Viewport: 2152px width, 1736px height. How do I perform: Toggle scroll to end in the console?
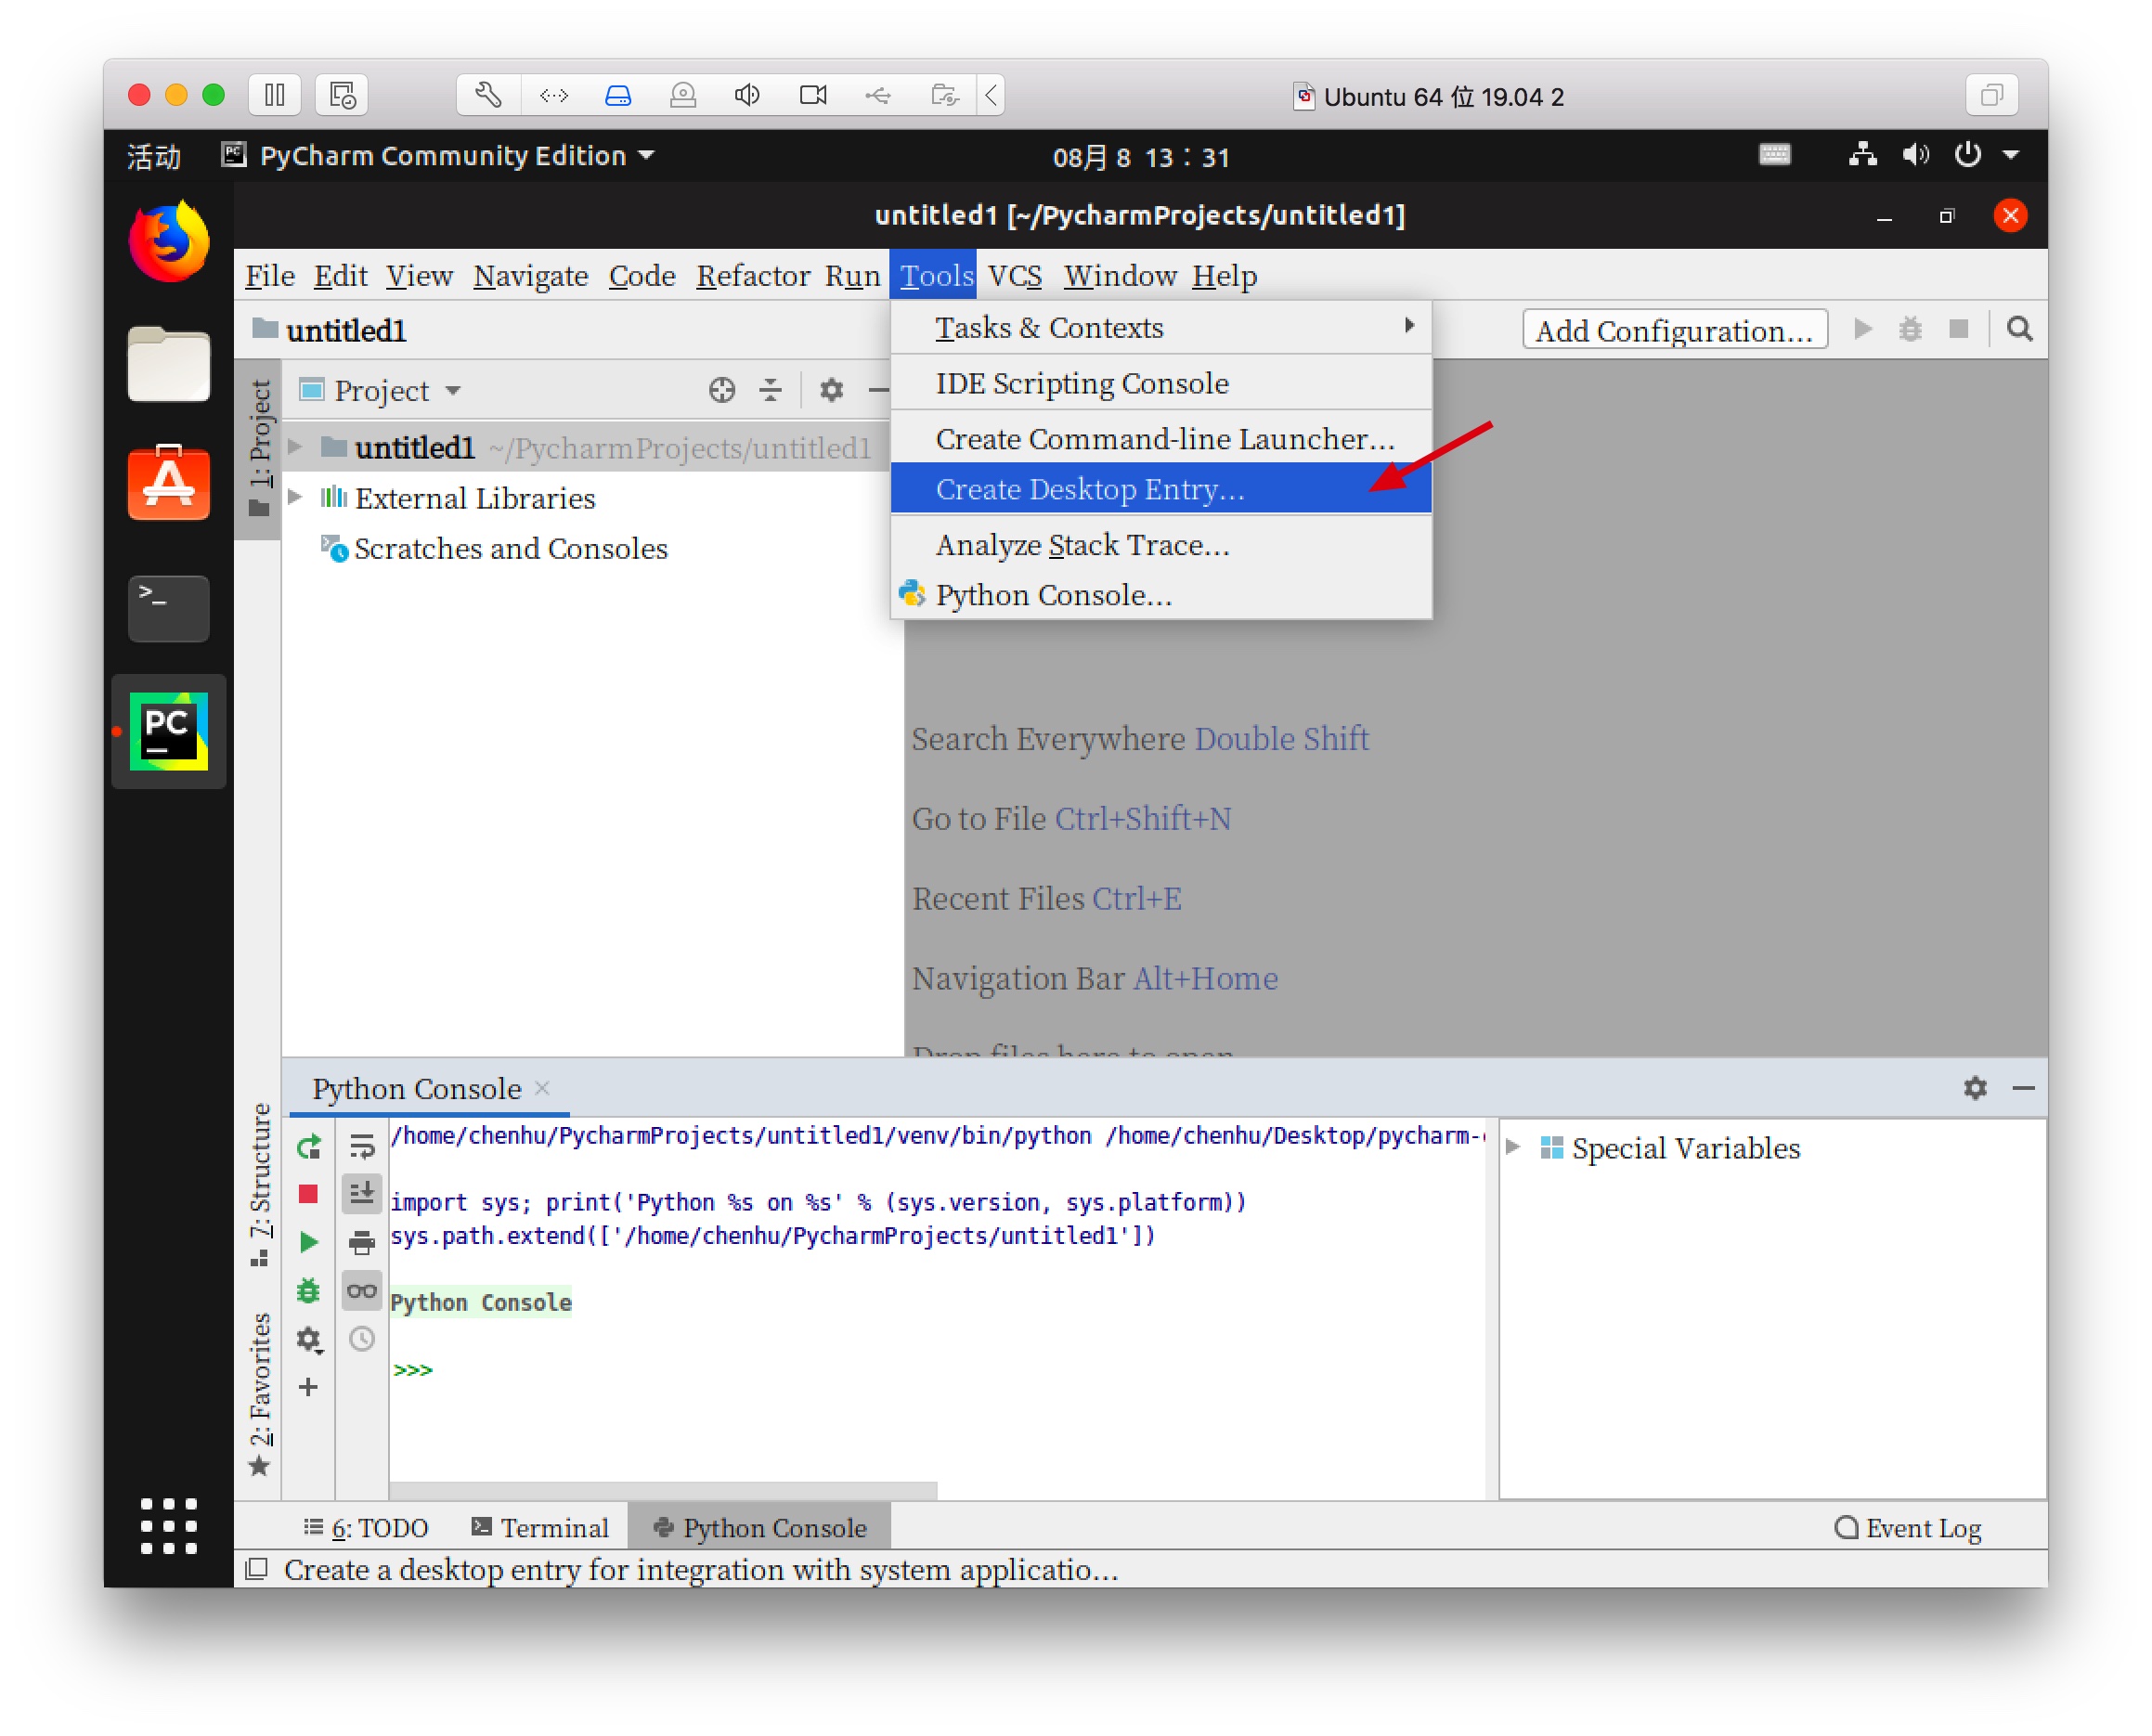coord(362,1194)
